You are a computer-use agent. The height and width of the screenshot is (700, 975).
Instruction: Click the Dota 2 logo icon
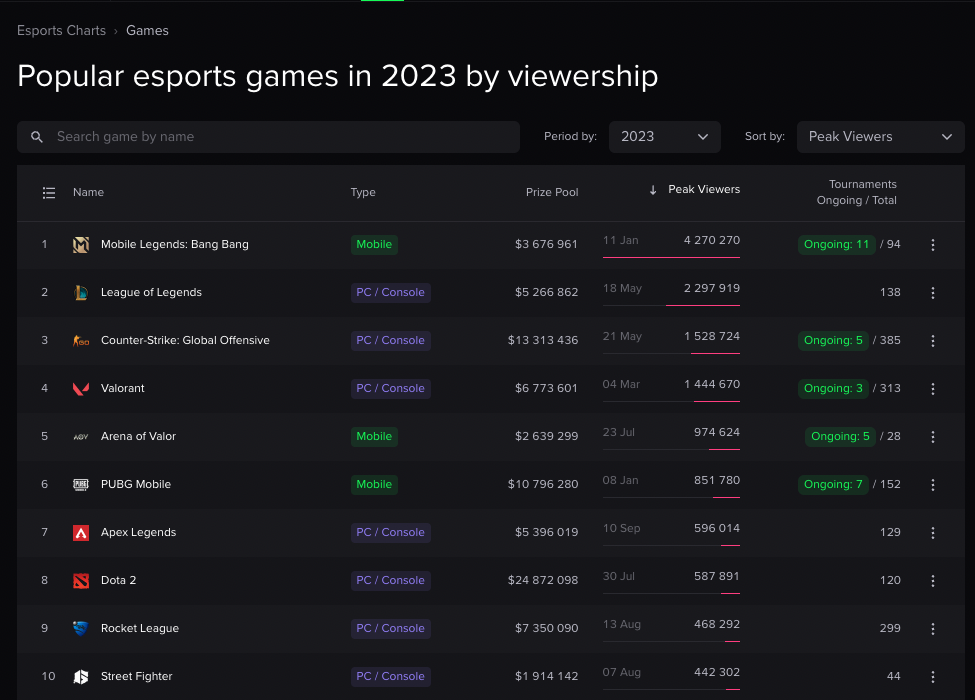[x=81, y=581]
